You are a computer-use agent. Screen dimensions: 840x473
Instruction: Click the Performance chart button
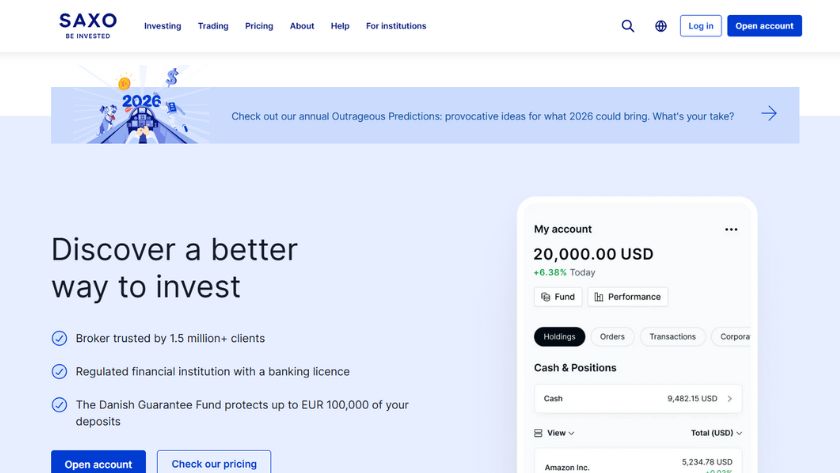(x=628, y=297)
